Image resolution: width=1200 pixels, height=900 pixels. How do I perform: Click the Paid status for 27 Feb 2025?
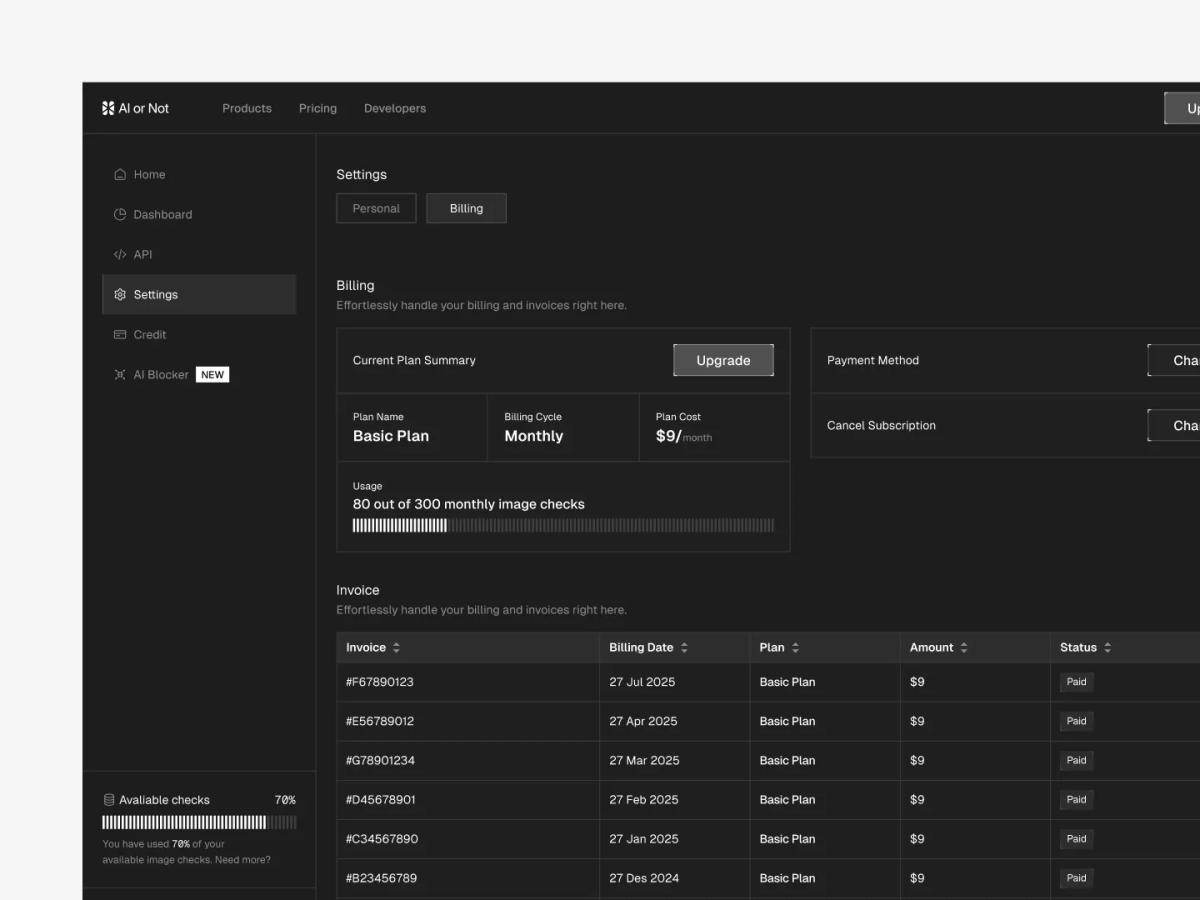click(1076, 800)
